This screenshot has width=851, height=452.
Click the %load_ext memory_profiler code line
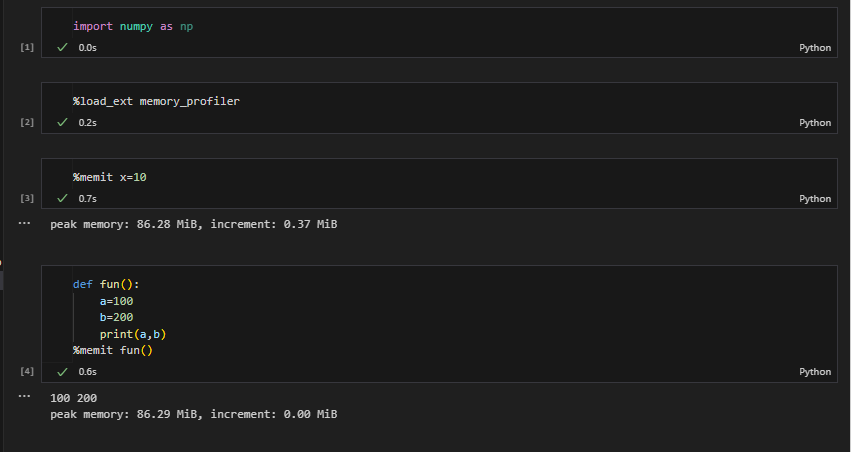point(156,101)
